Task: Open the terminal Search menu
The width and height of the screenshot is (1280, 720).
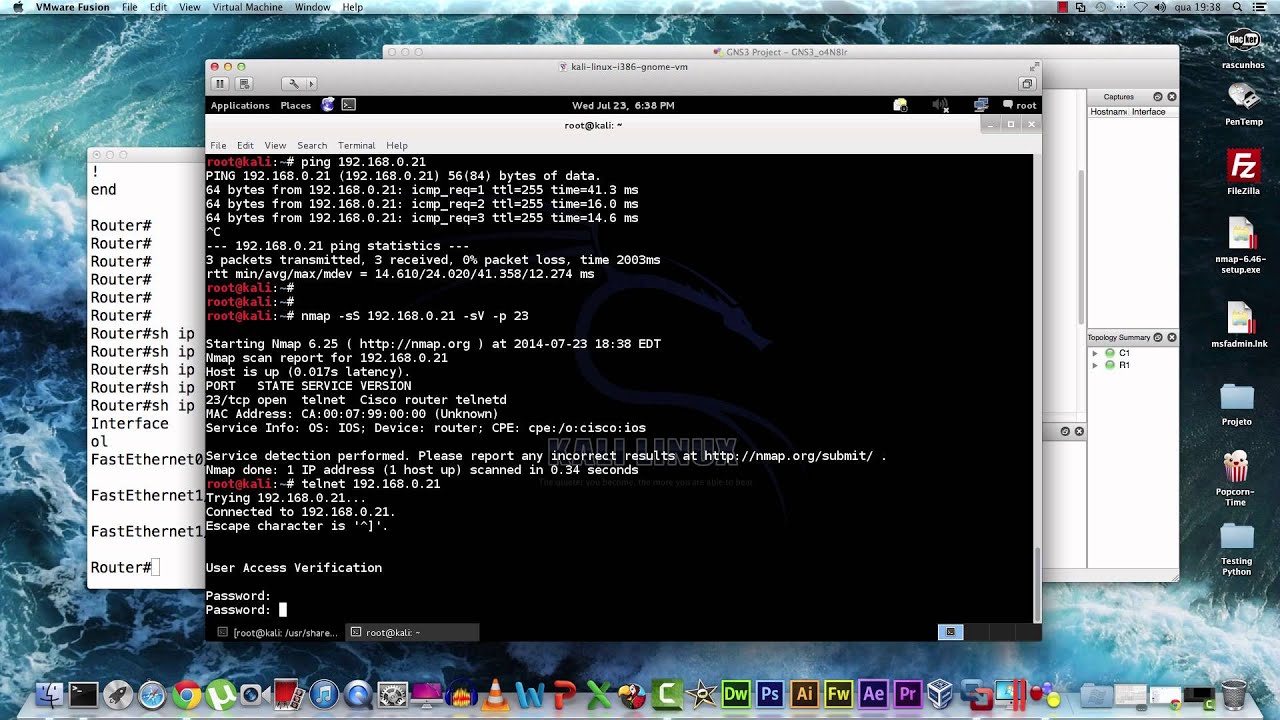Action: [312, 145]
